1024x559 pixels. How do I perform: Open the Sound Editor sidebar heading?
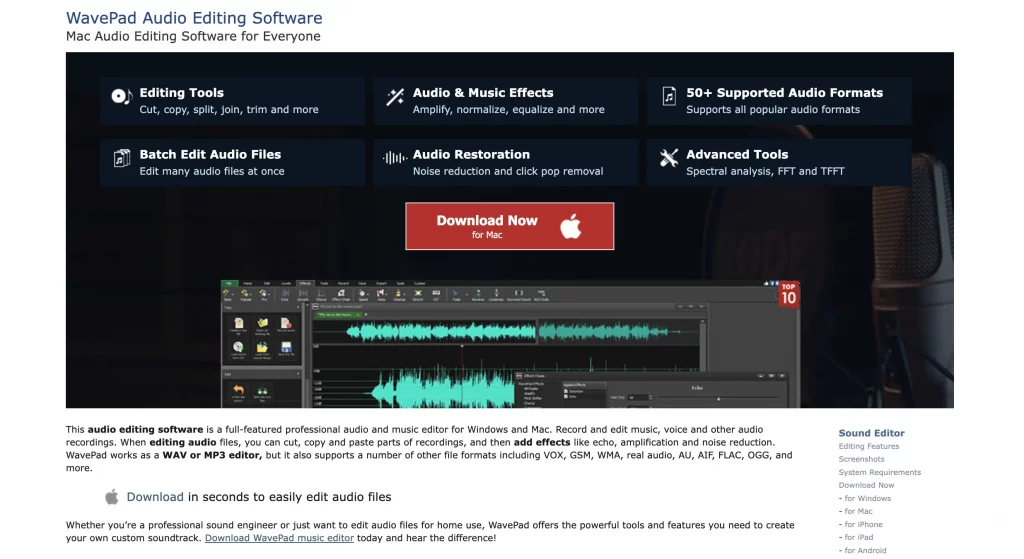(x=871, y=433)
